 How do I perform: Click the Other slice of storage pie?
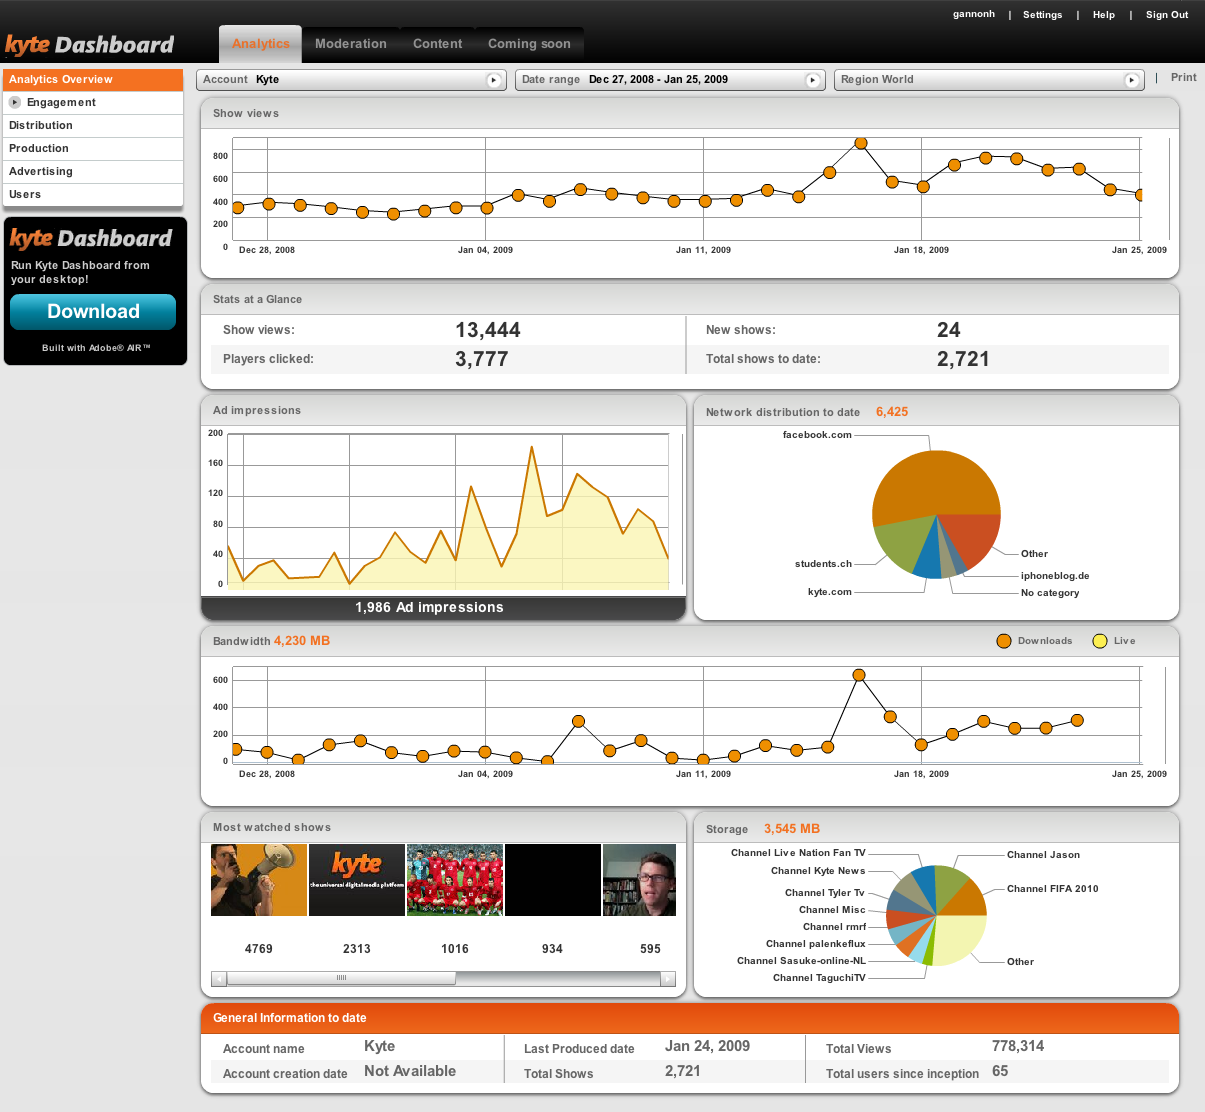(960, 940)
